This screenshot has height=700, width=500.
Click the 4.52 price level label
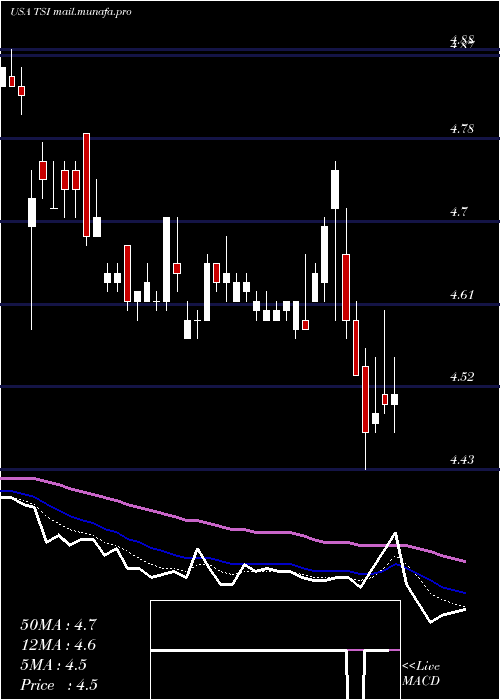point(462,377)
